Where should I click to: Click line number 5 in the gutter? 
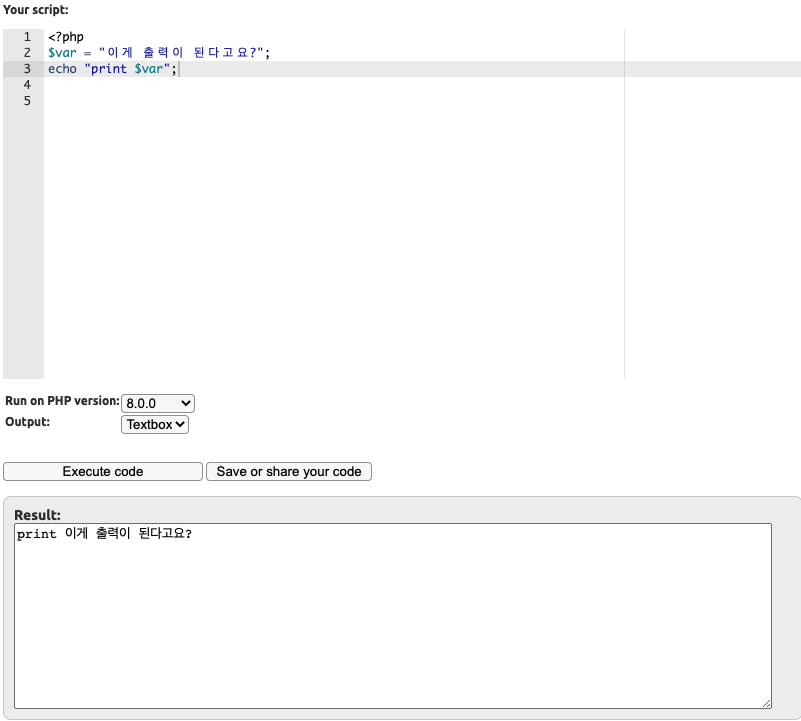[27, 101]
